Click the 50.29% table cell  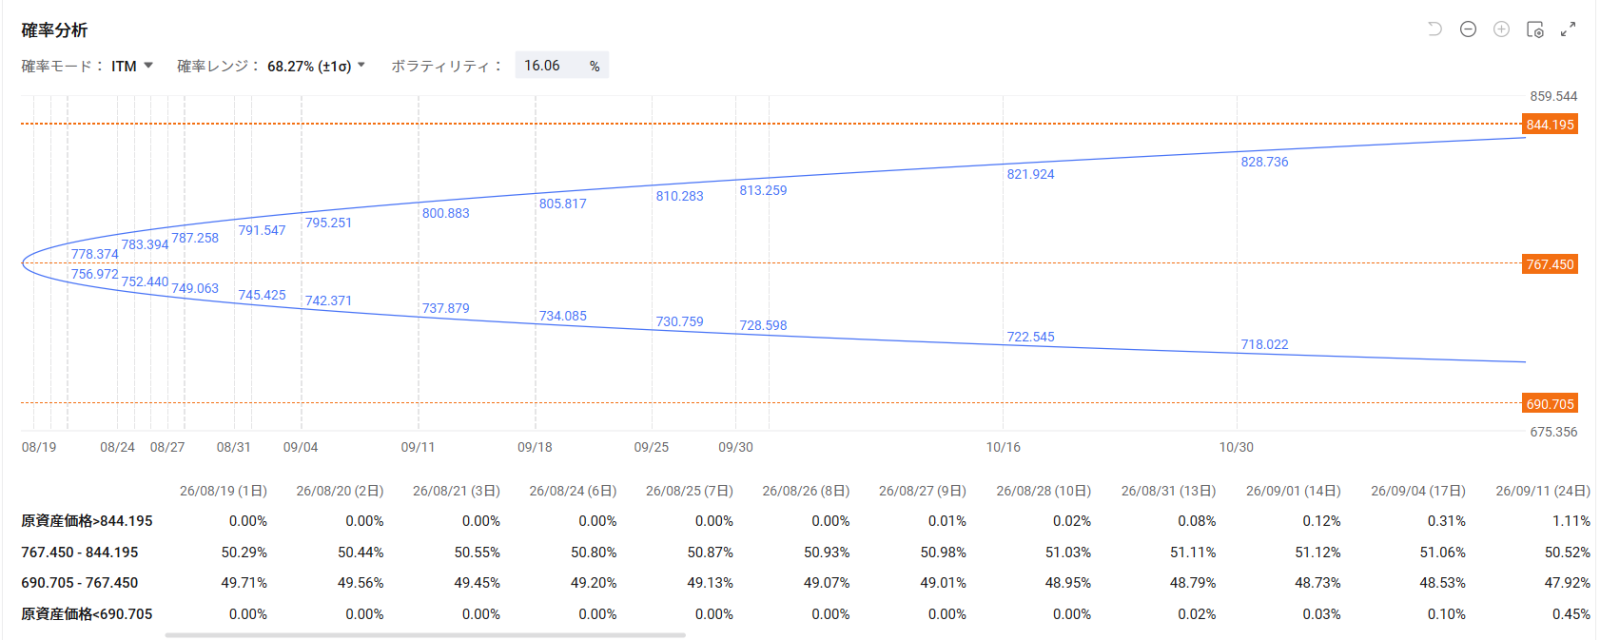(244, 552)
